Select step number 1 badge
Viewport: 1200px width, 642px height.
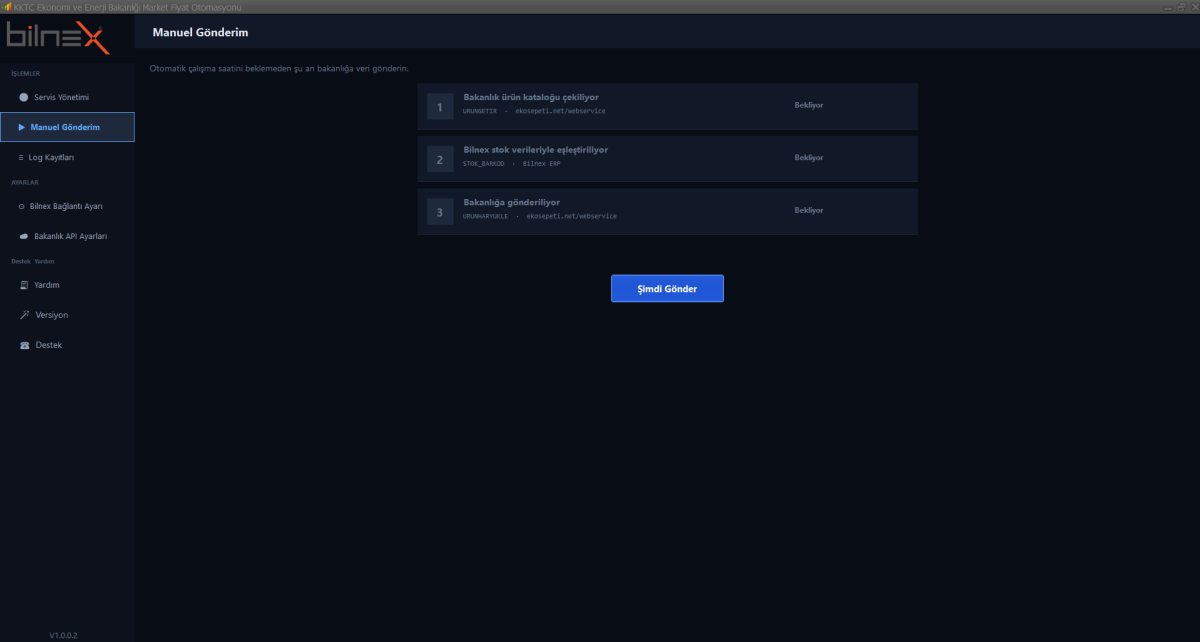[440, 107]
